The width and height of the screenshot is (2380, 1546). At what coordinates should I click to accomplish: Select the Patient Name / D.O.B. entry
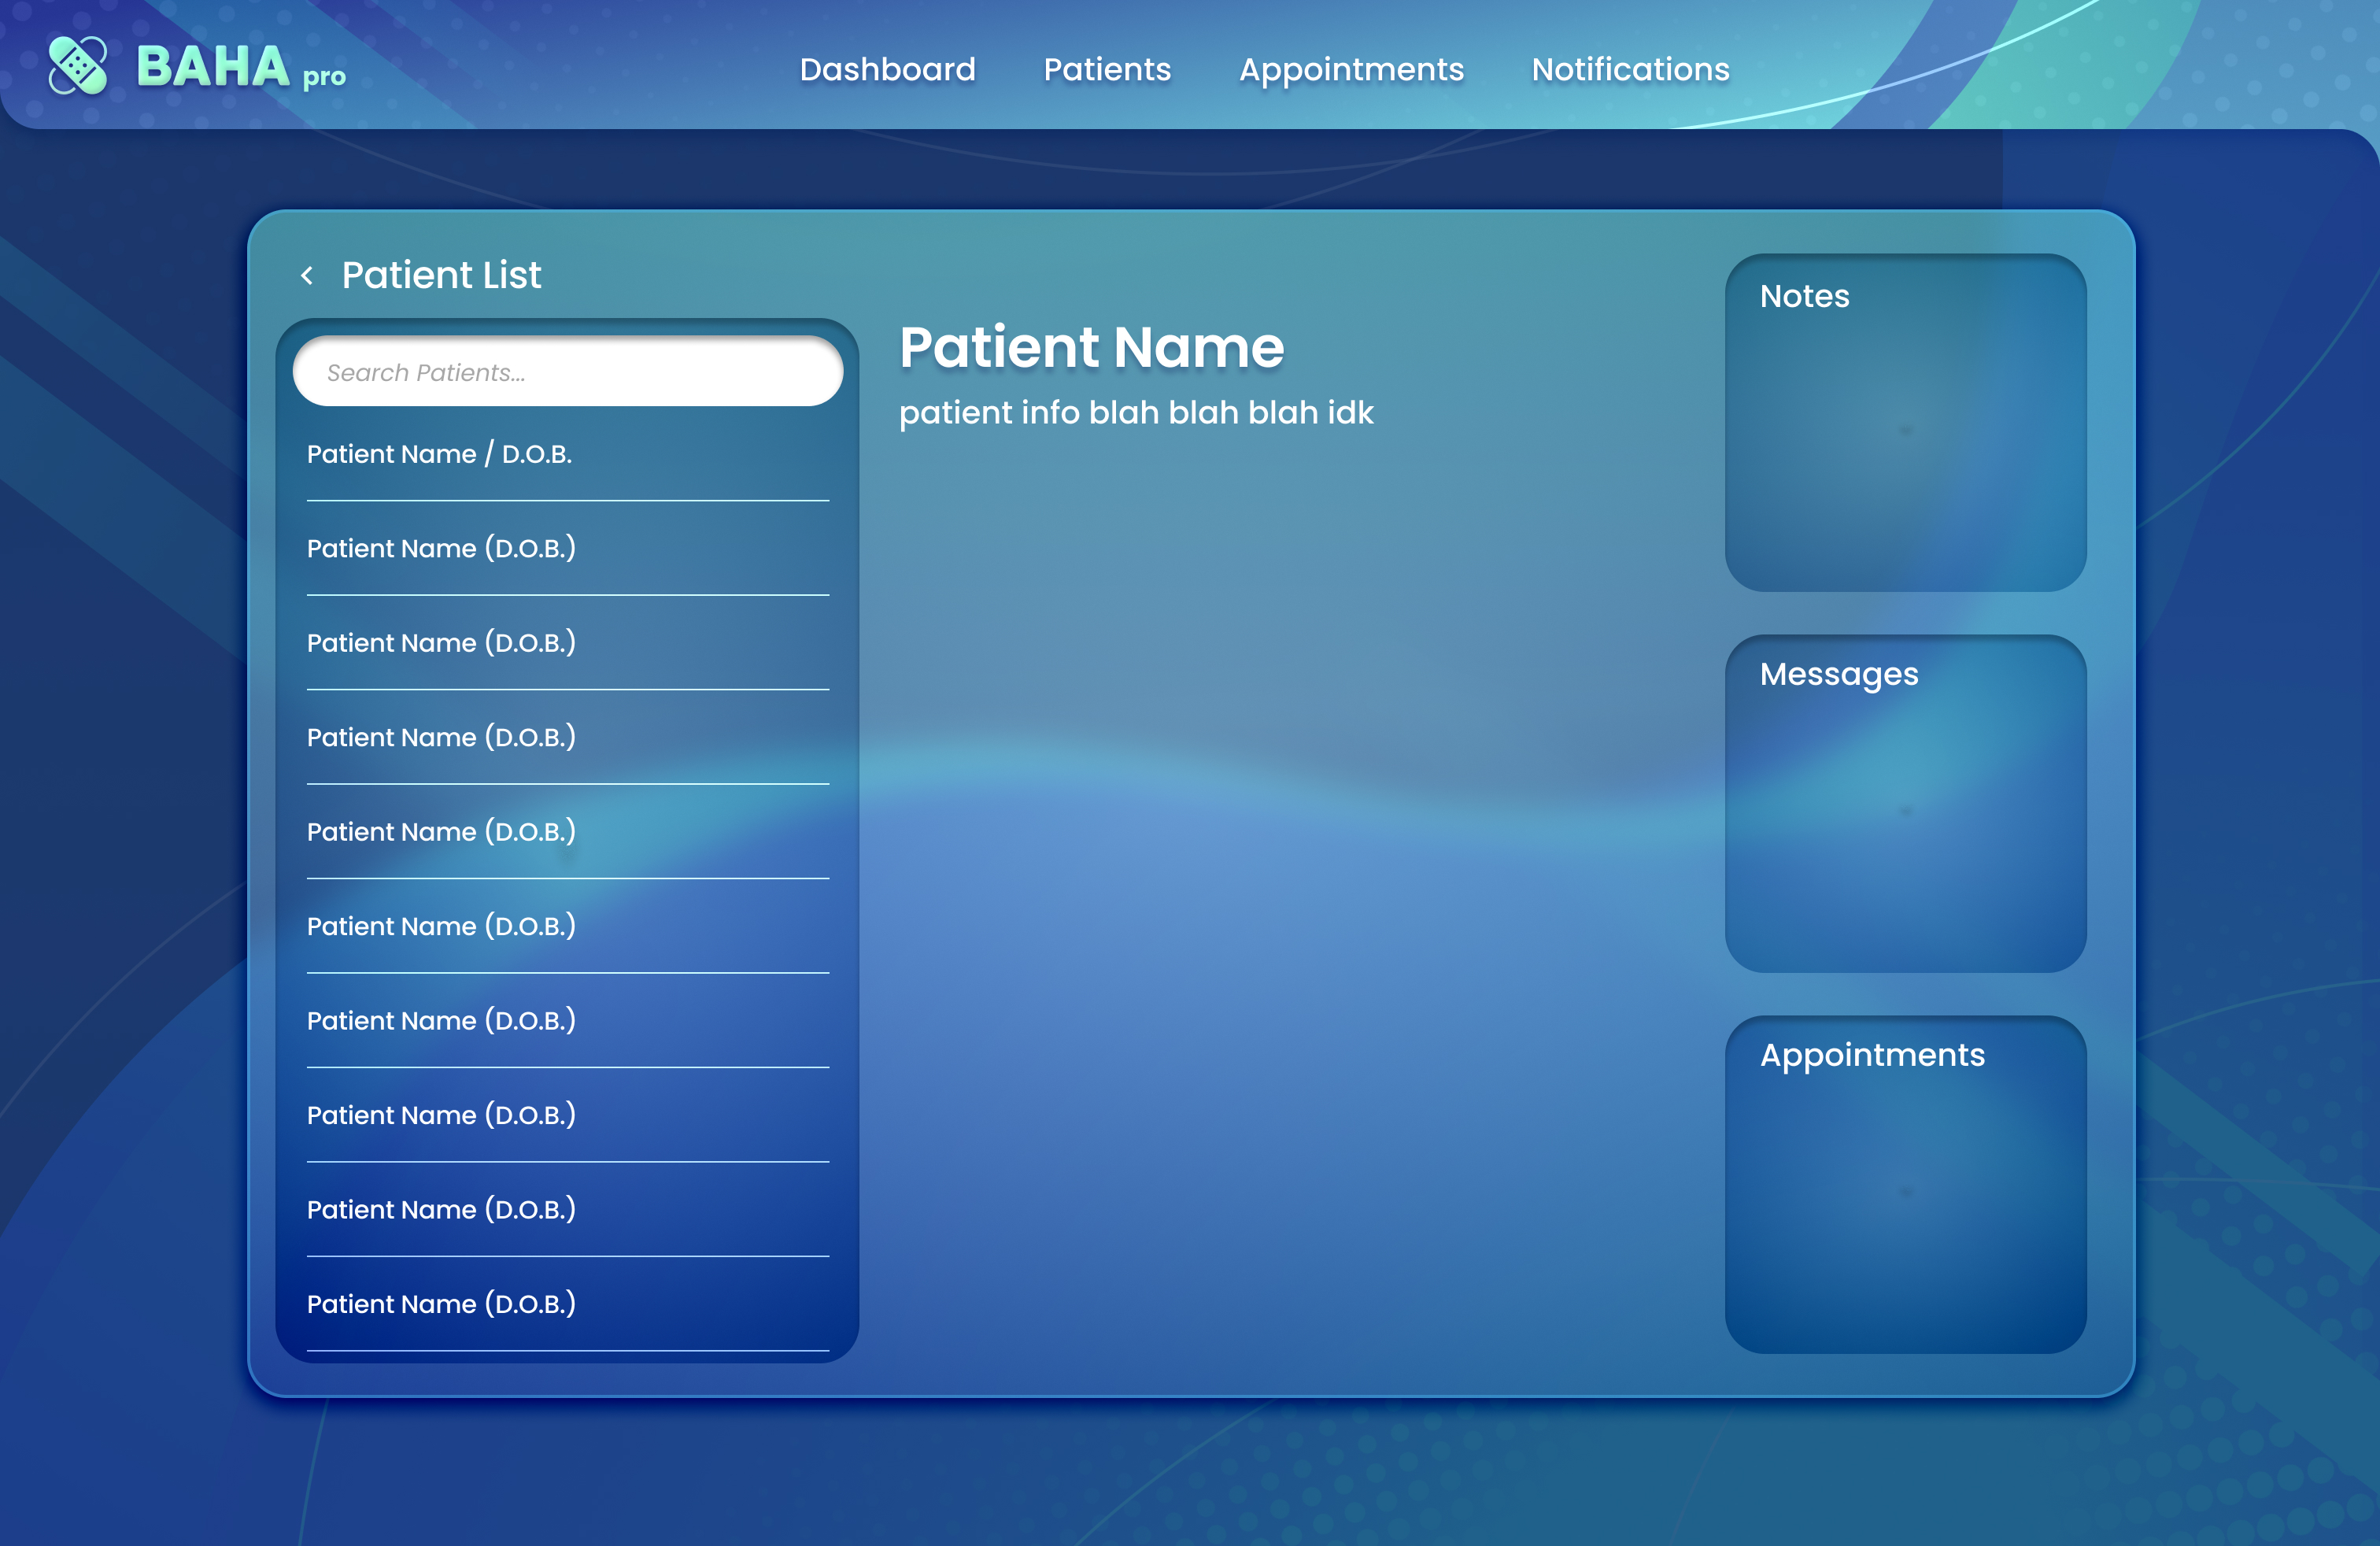pos(439,454)
